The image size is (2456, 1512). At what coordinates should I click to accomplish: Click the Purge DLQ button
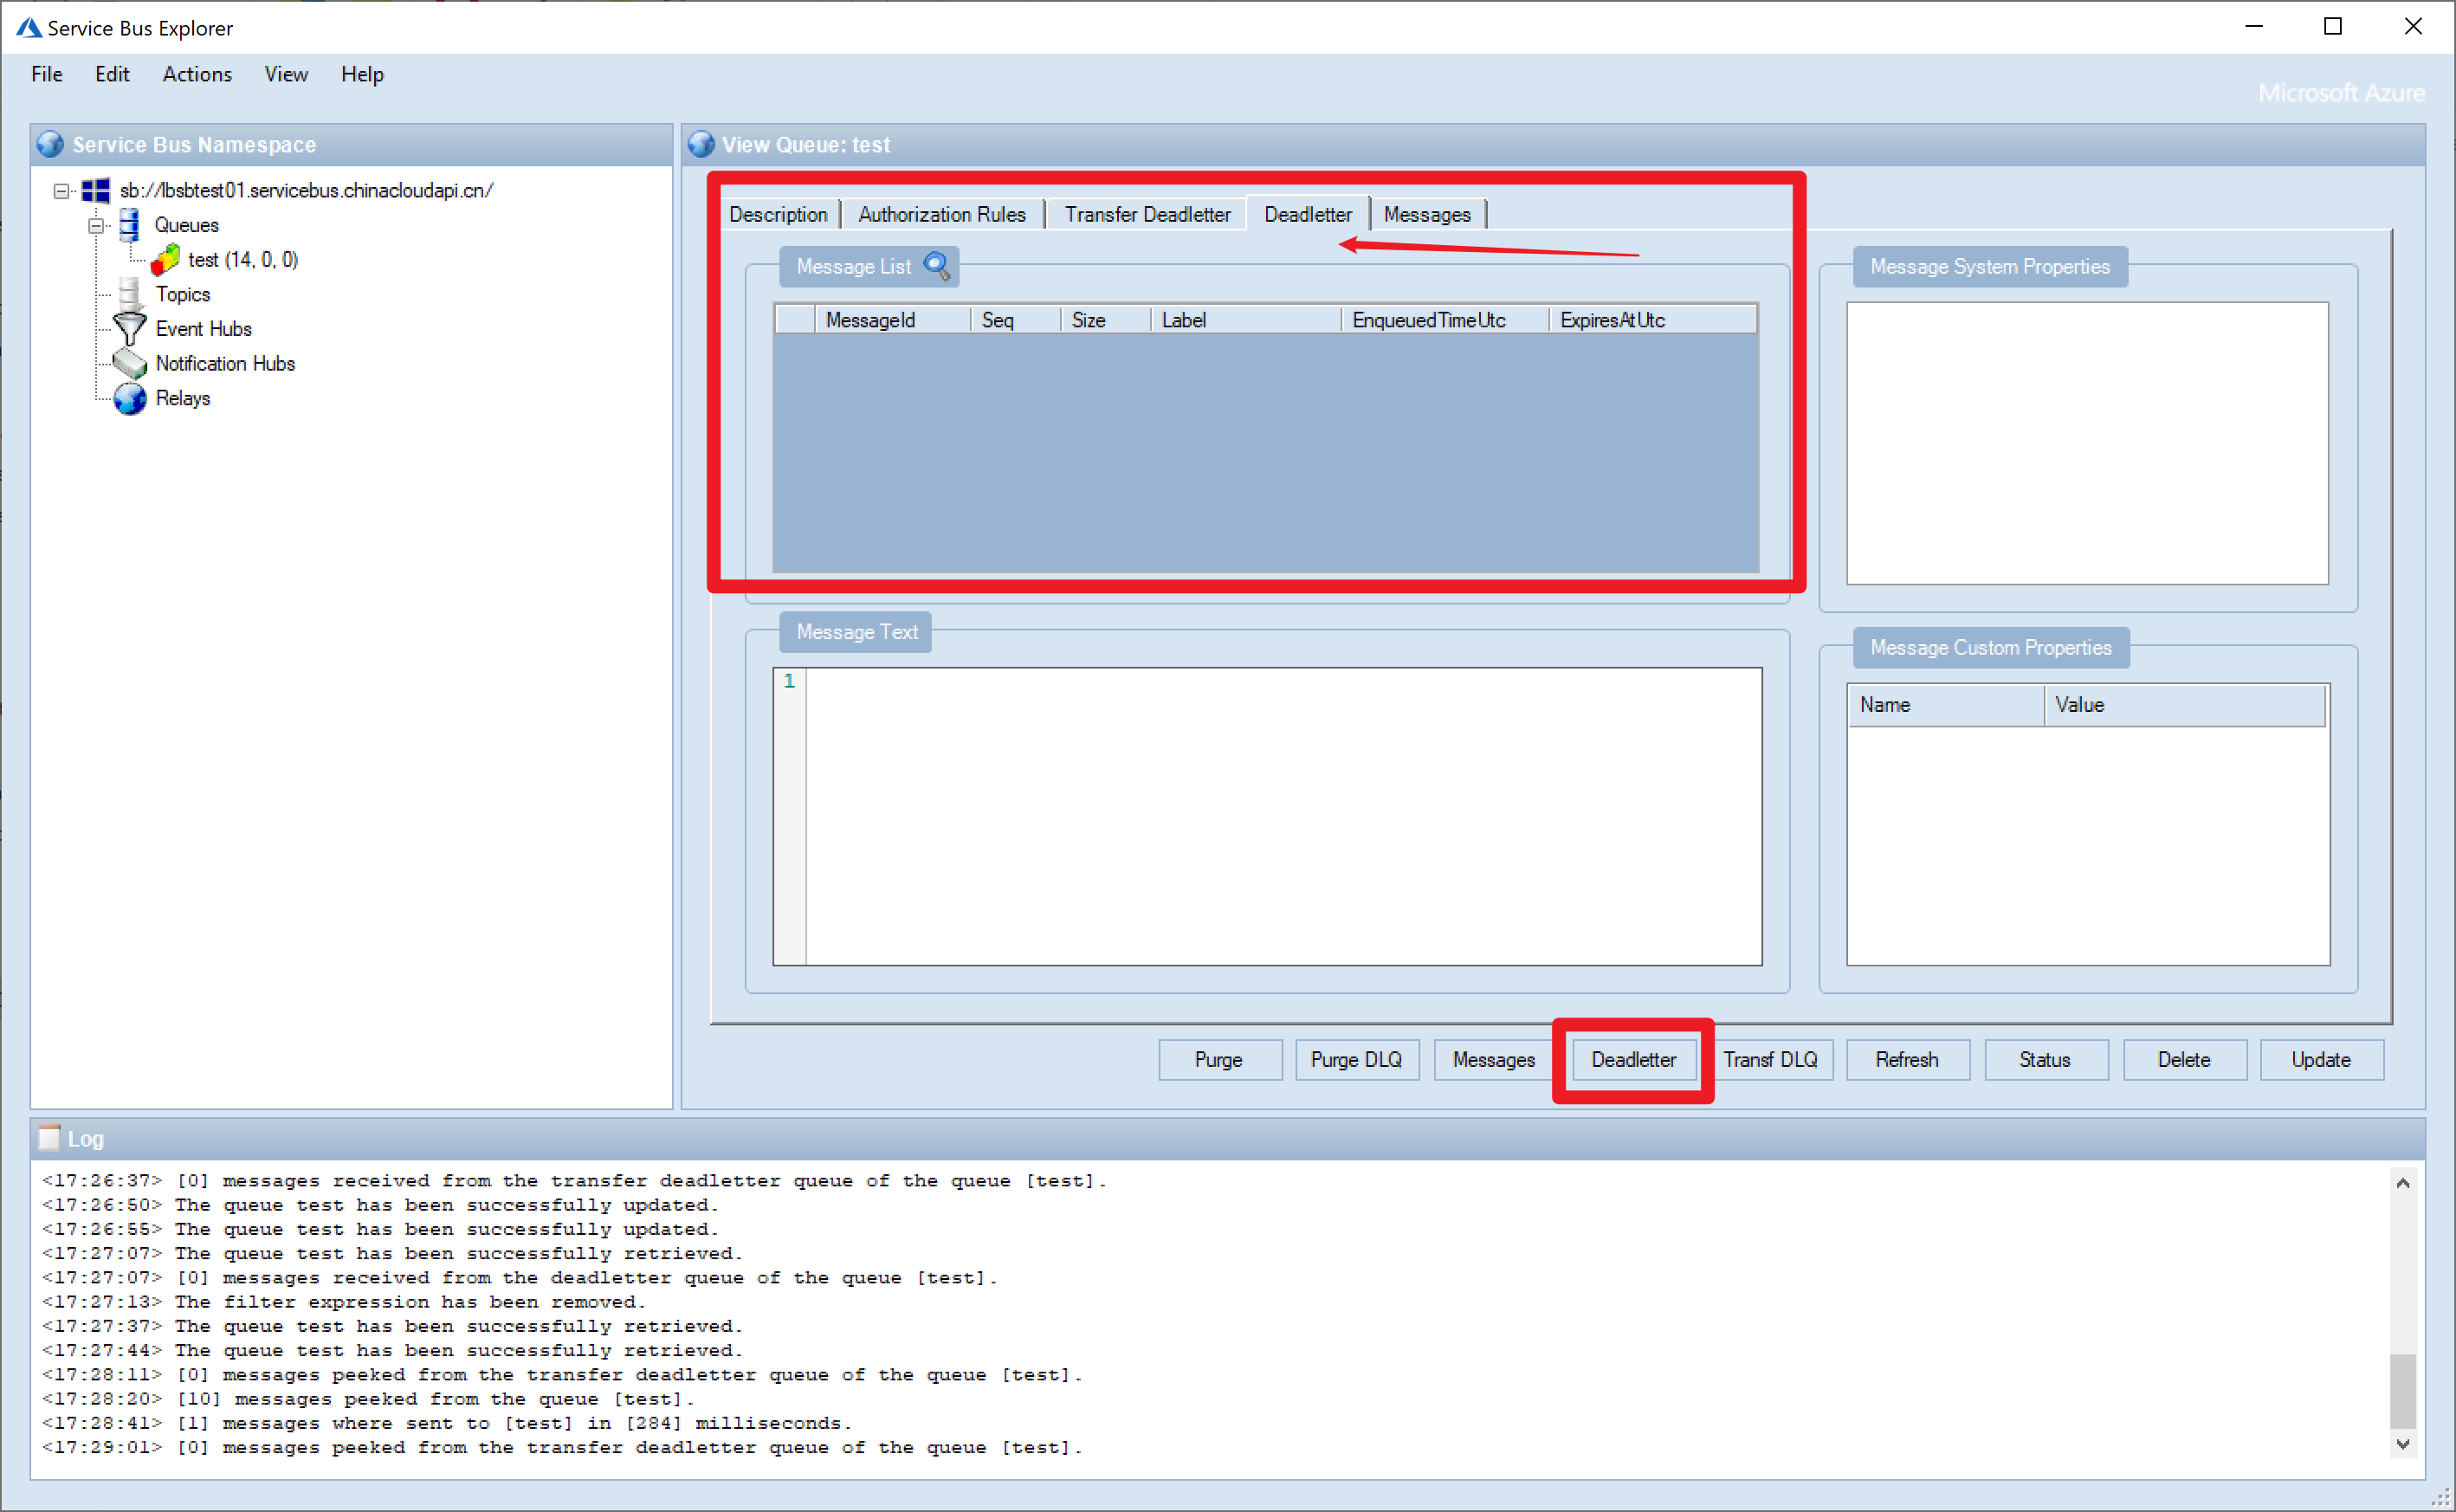[x=1355, y=1059]
